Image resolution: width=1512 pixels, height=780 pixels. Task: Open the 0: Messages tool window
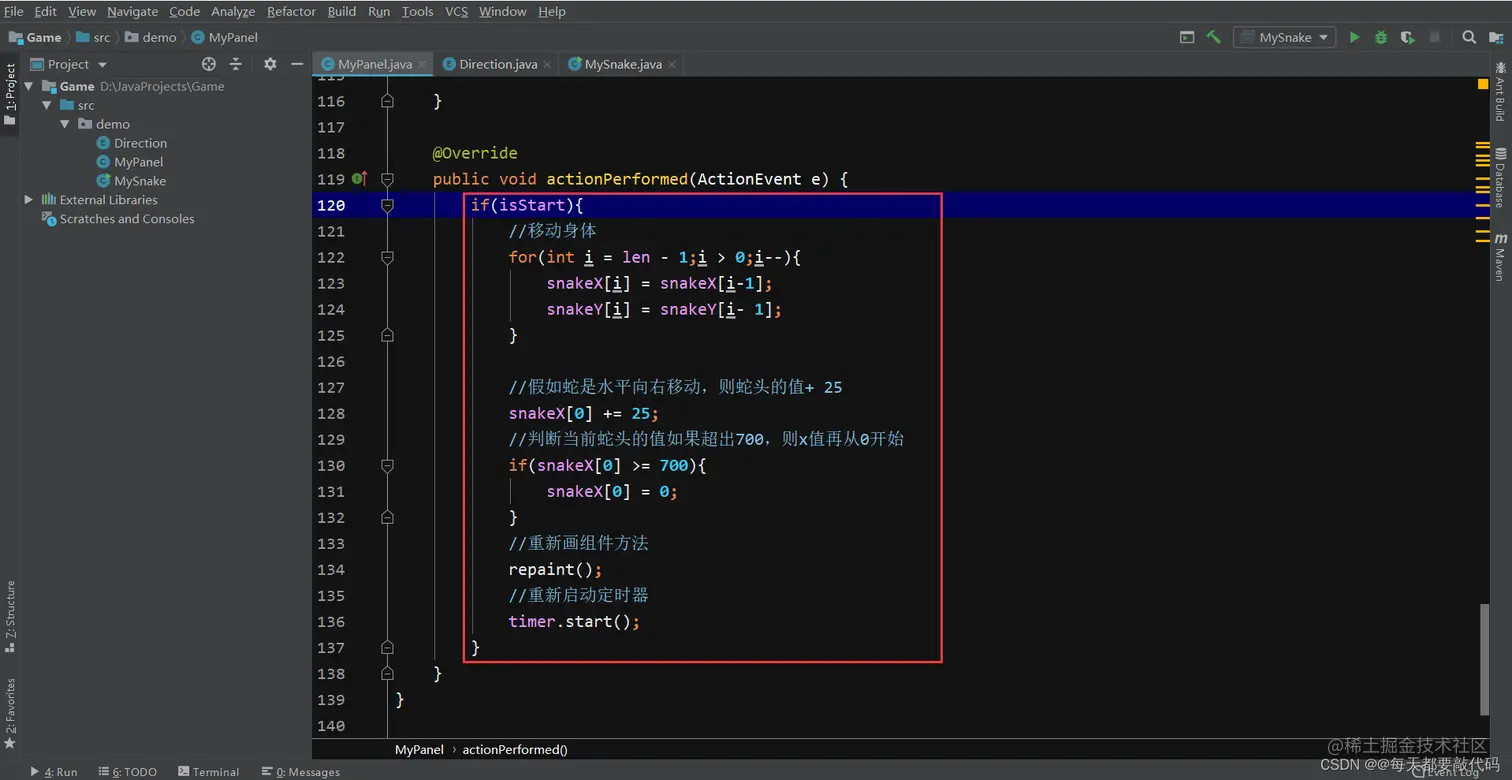[301, 772]
